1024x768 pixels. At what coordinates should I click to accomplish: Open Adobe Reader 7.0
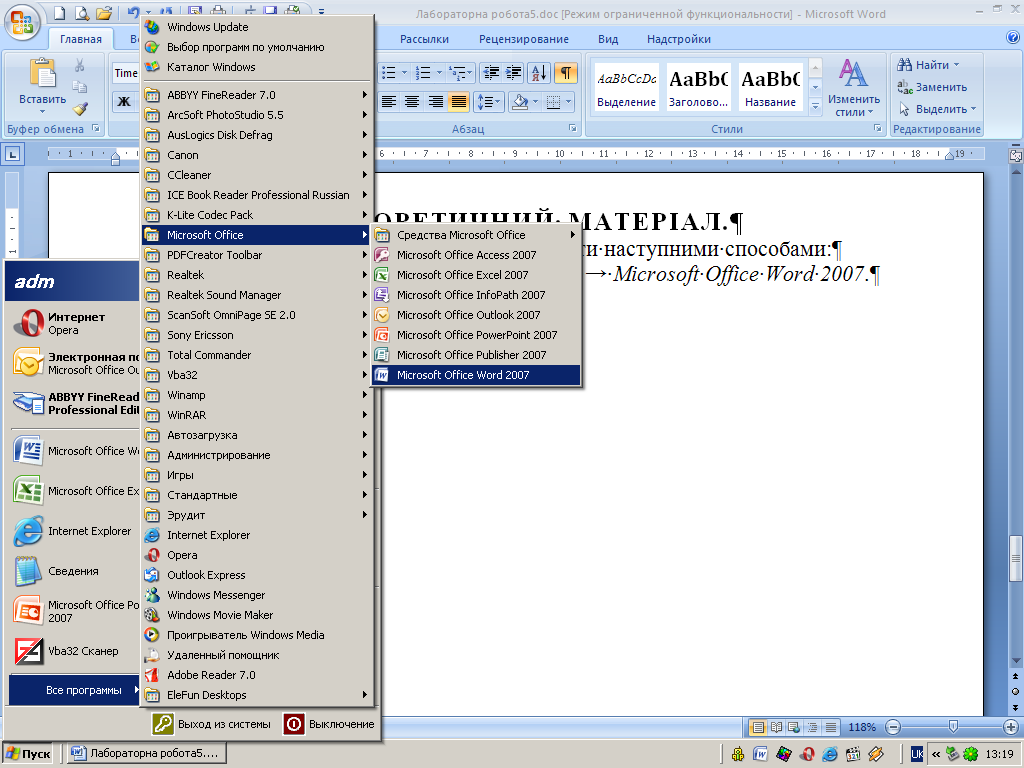pos(257,675)
